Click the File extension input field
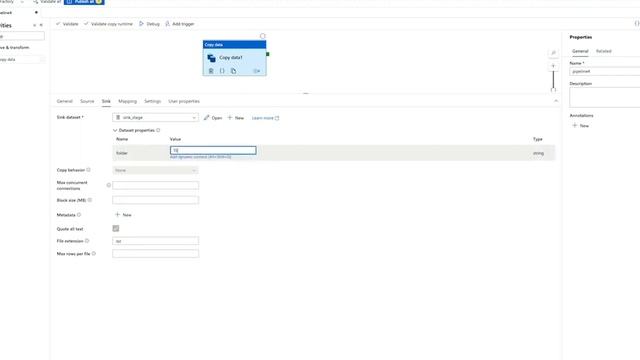This screenshot has height=360, width=640. tap(156, 241)
